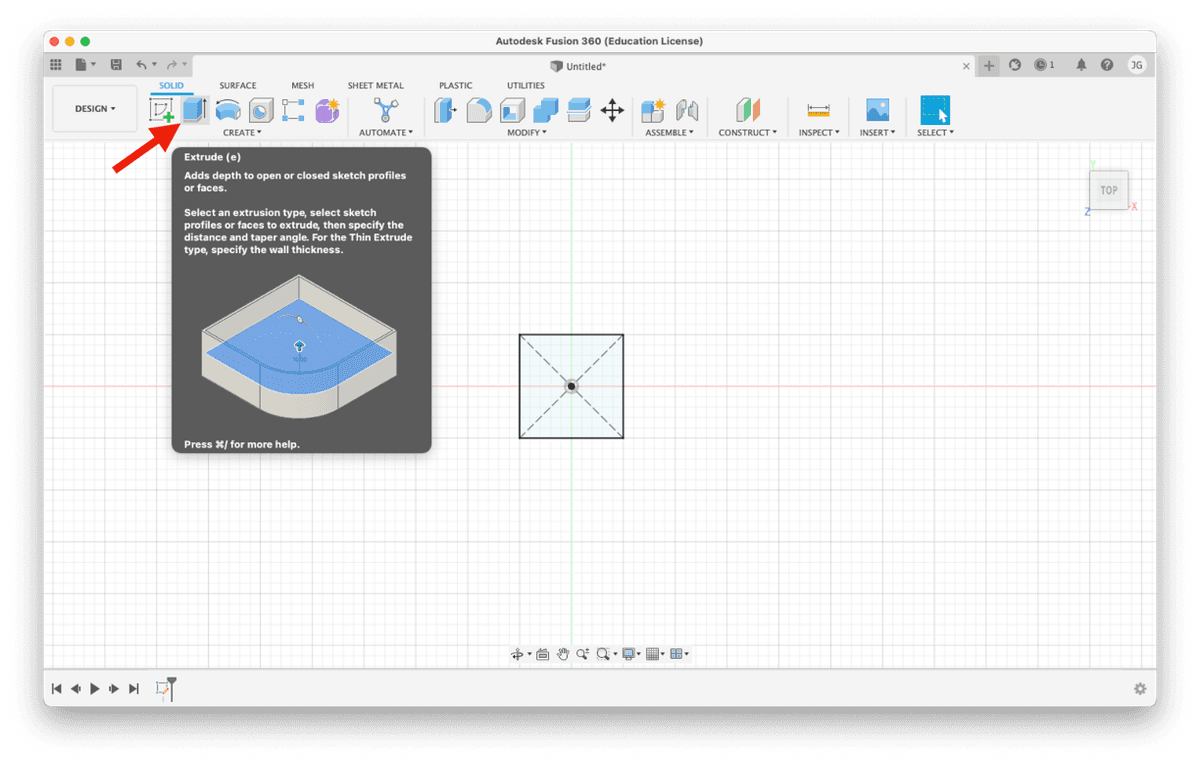Screen dimensions: 1200x765
Task: Switch to the SHEET METAL tab
Action: point(376,86)
